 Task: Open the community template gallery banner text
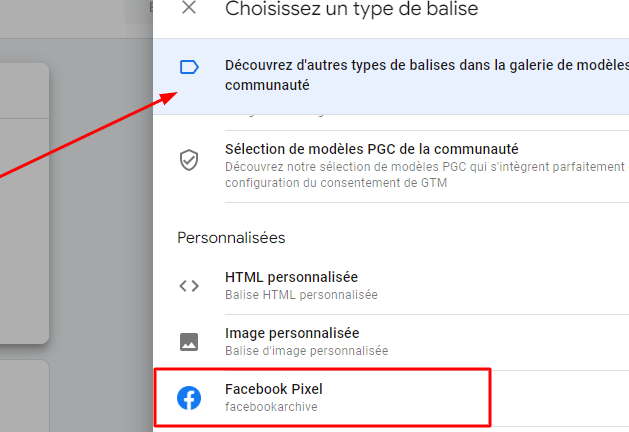pyautogui.click(x=427, y=75)
